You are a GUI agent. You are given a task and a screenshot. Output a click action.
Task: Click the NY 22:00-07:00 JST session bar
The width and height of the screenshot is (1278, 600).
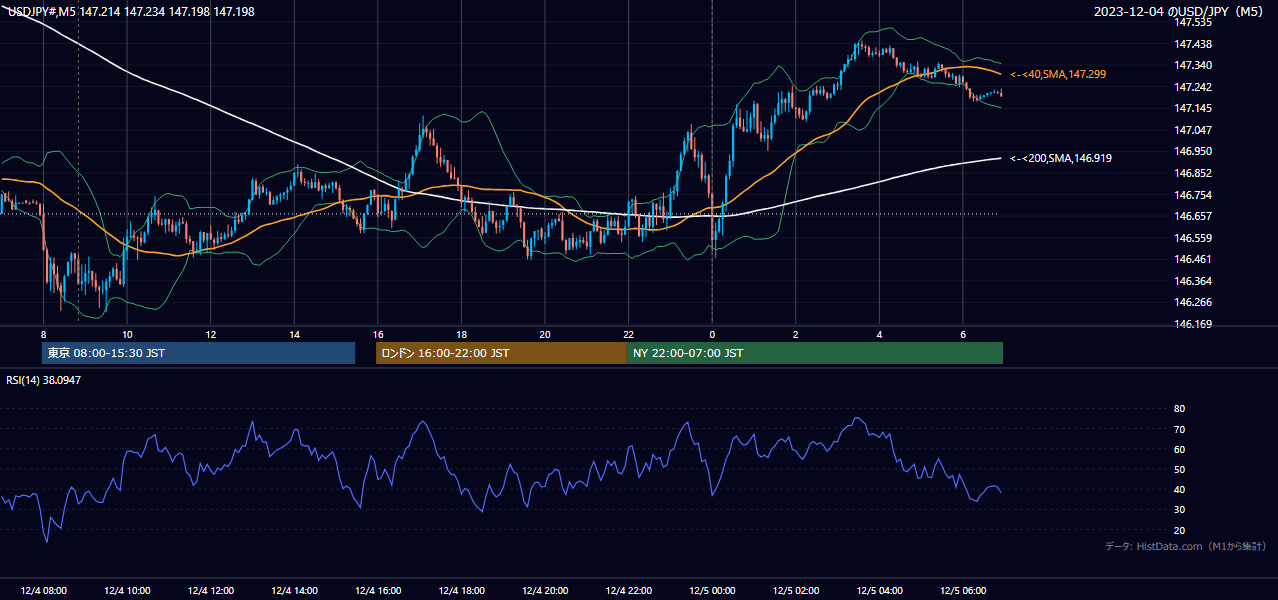[x=815, y=353]
